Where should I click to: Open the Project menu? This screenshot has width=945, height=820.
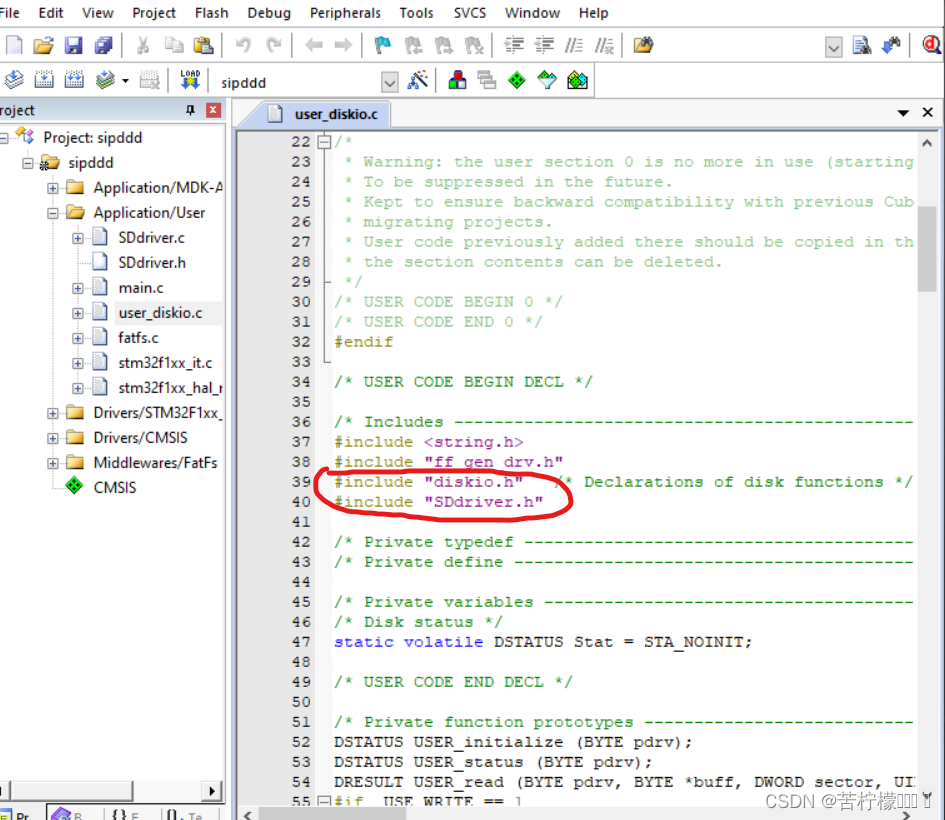point(154,13)
